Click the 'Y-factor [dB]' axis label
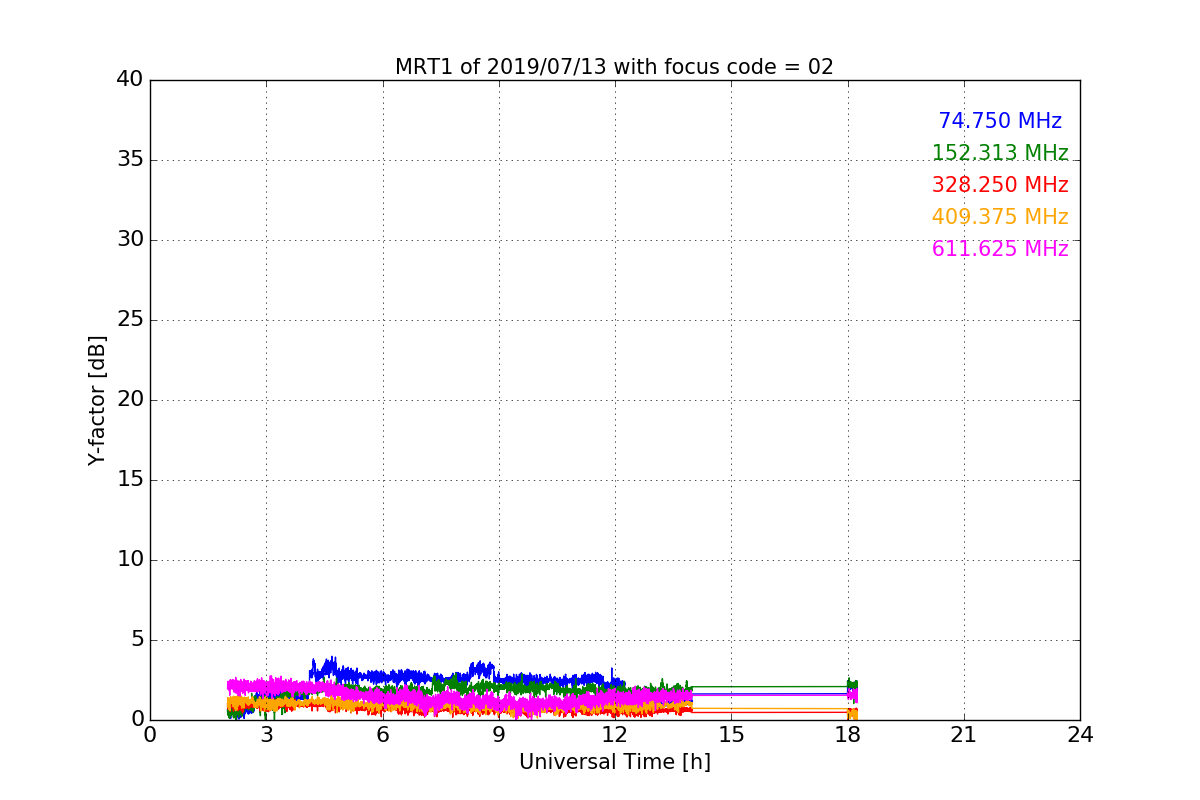 (x=97, y=400)
